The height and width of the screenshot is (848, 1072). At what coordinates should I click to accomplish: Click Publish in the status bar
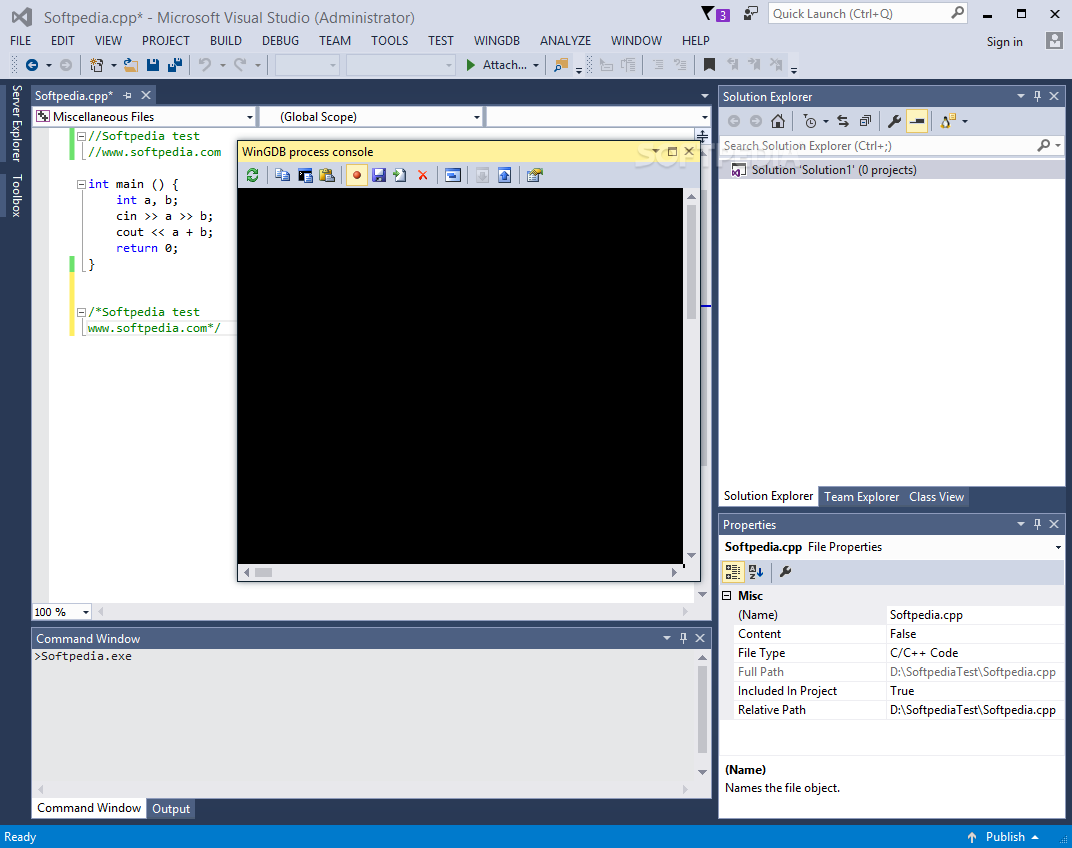1005,837
